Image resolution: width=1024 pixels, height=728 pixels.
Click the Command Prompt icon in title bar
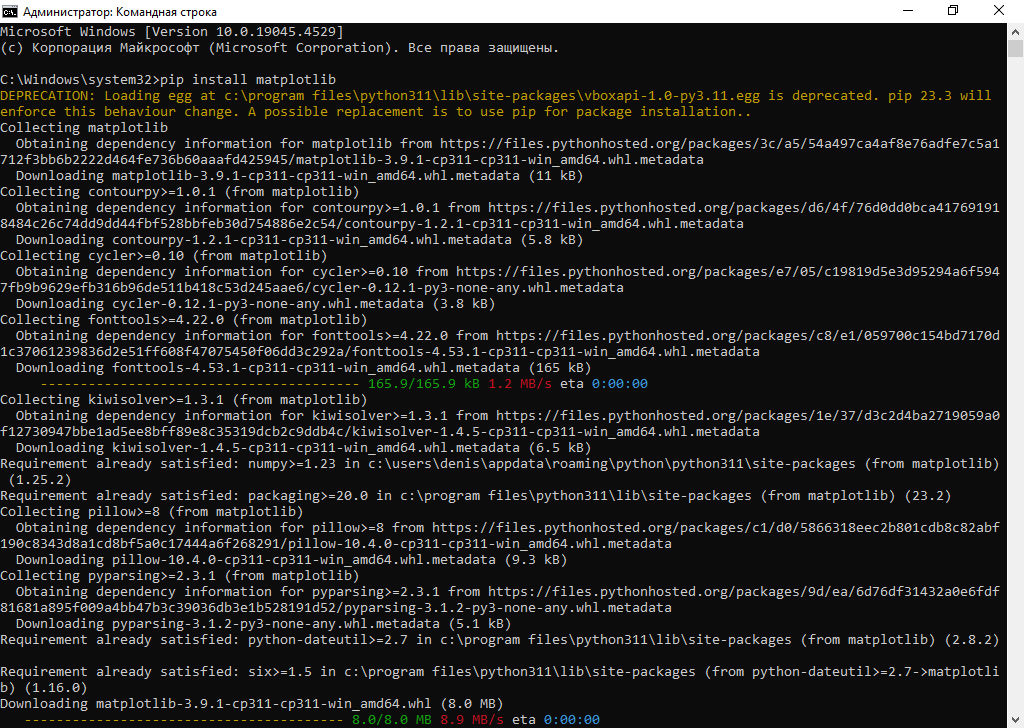pos(11,10)
